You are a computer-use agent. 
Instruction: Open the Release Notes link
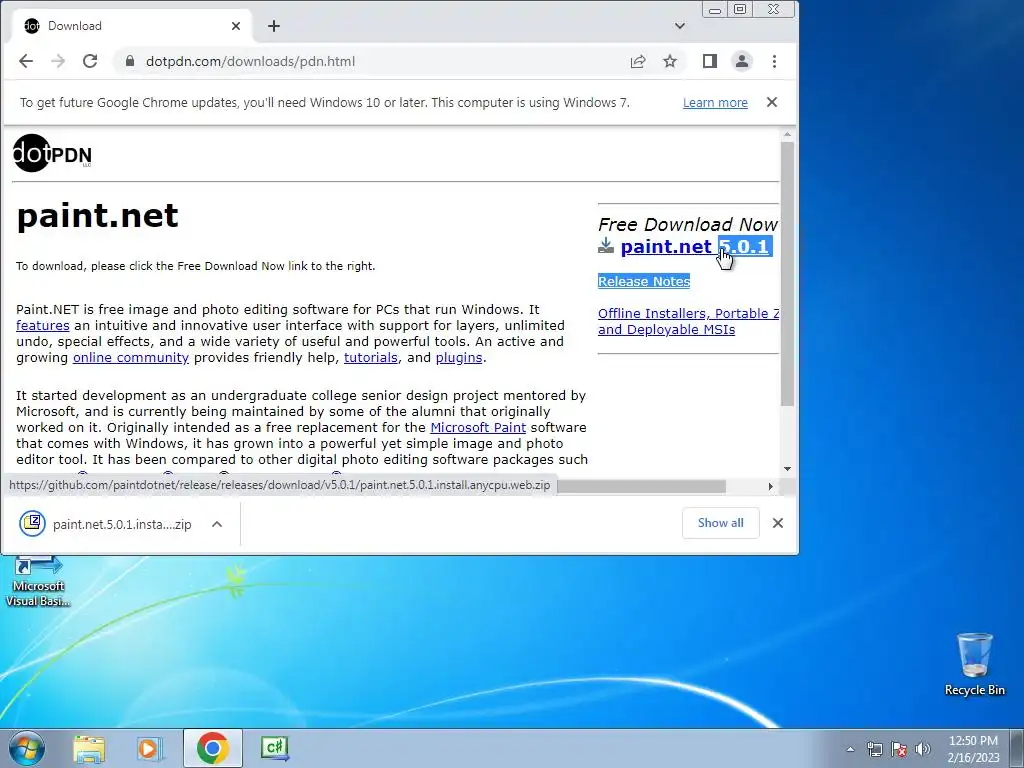pyautogui.click(x=644, y=281)
